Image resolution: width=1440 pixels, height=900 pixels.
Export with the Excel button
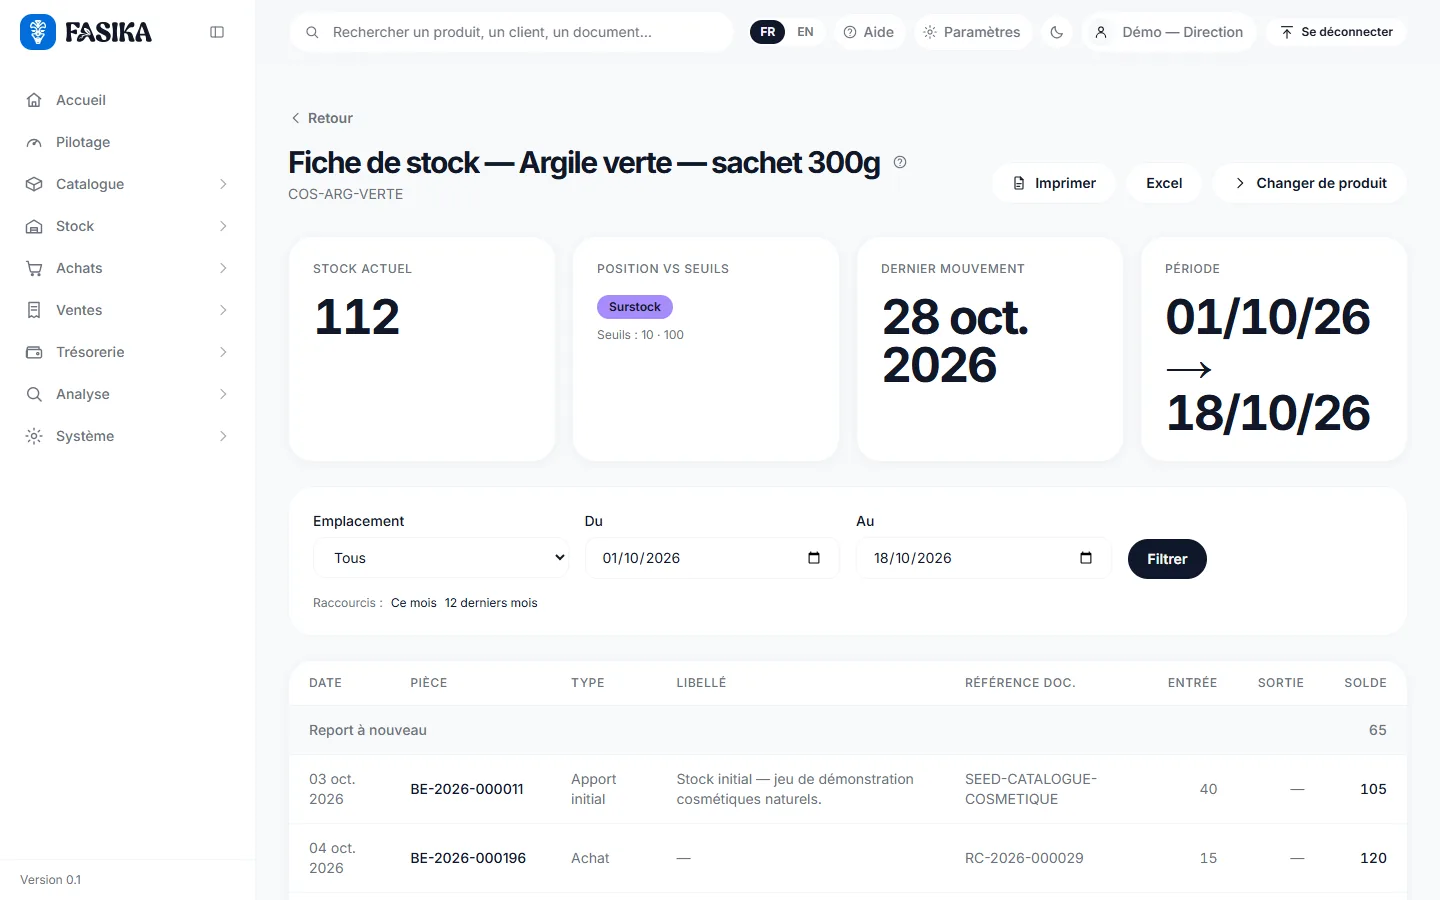1164,183
